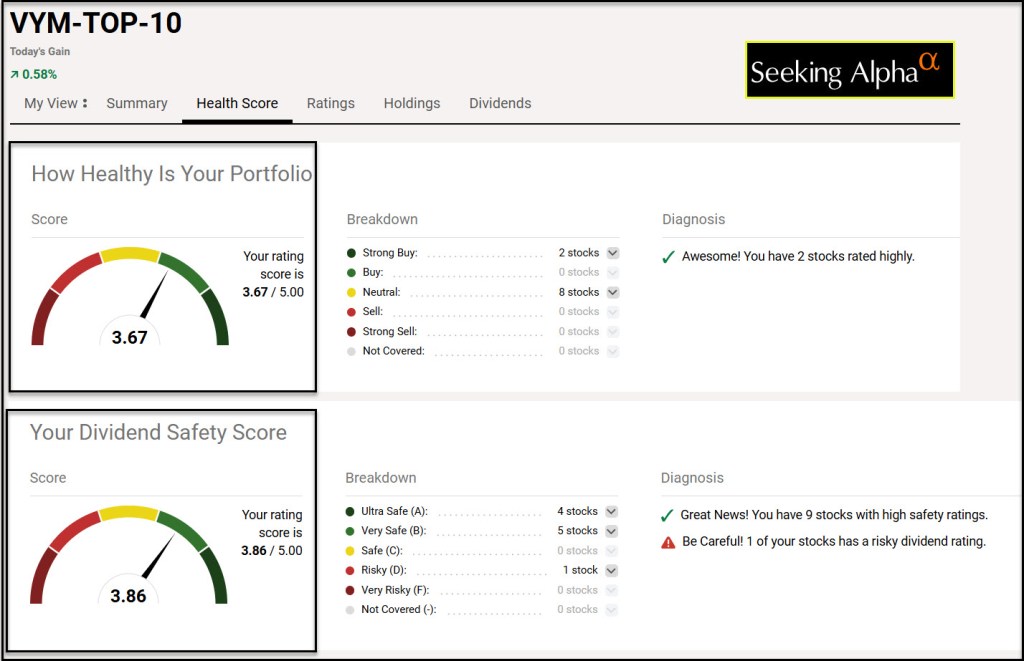Select the Health Score tab
The image size is (1024, 661).
pyautogui.click(x=237, y=103)
